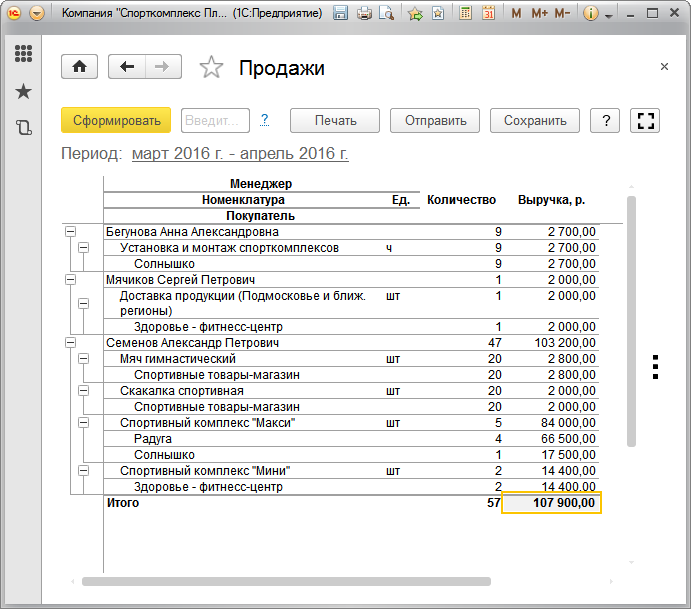Open the calendar icon in title bar
The height and width of the screenshot is (609, 691).
tap(489, 14)
